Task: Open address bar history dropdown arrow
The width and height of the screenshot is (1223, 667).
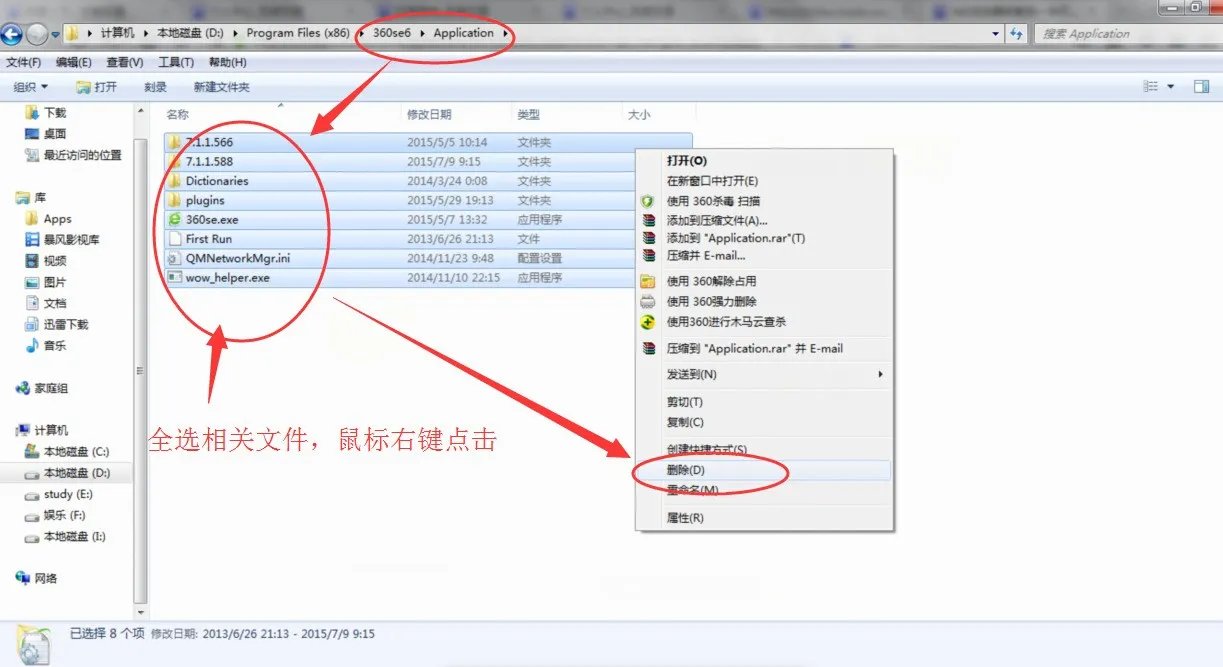Action: [x=995, y=33]
